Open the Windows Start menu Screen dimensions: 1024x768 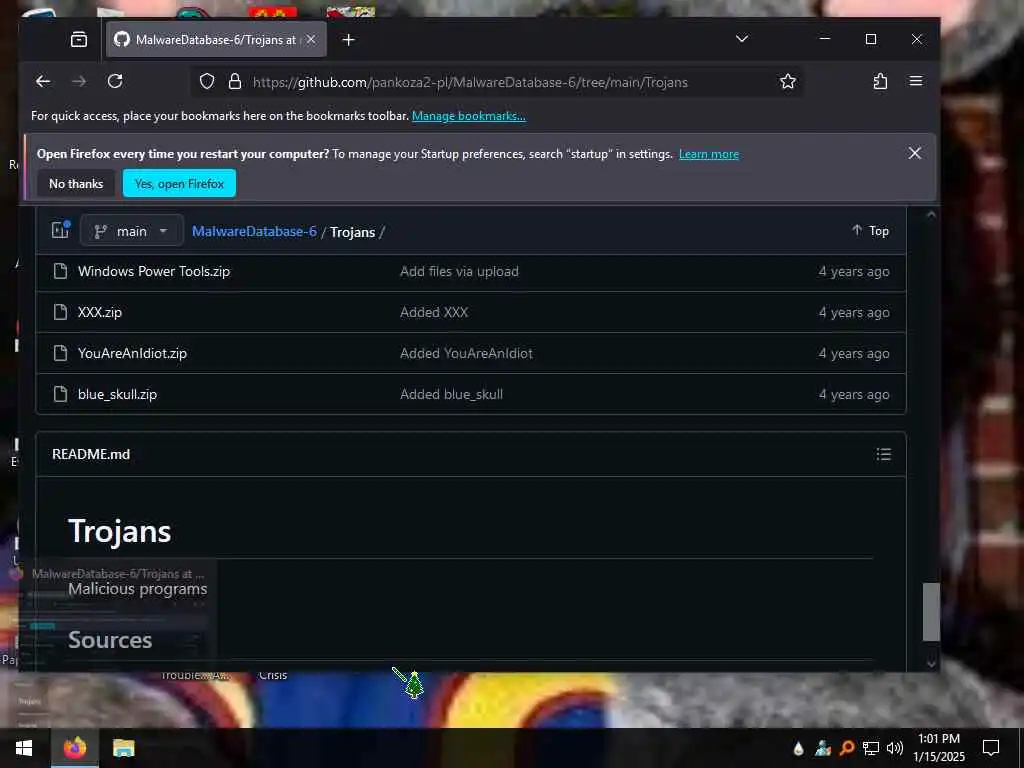pos(24,748)
